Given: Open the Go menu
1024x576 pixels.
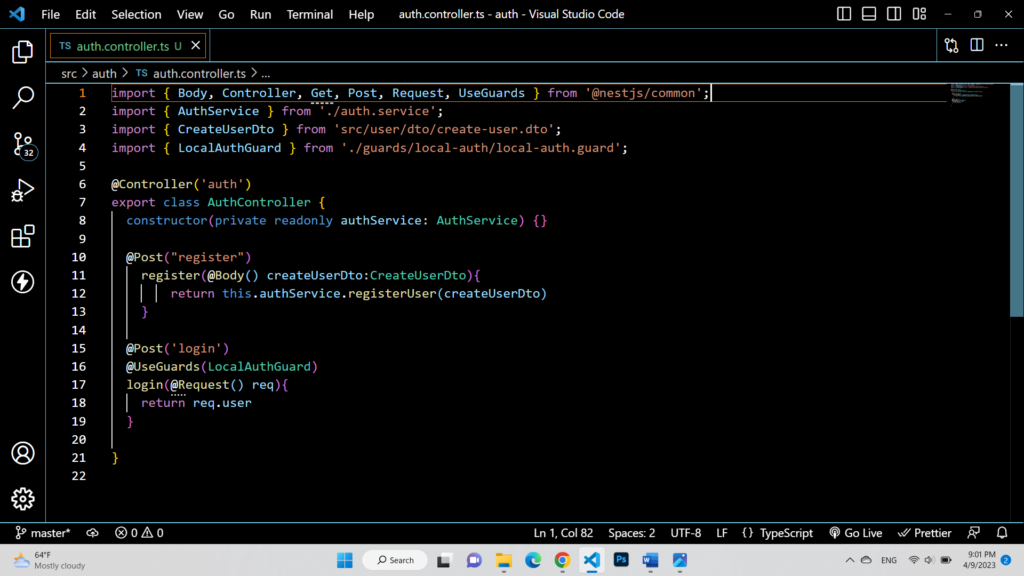Looking at the screenshot, I should 226,14.
